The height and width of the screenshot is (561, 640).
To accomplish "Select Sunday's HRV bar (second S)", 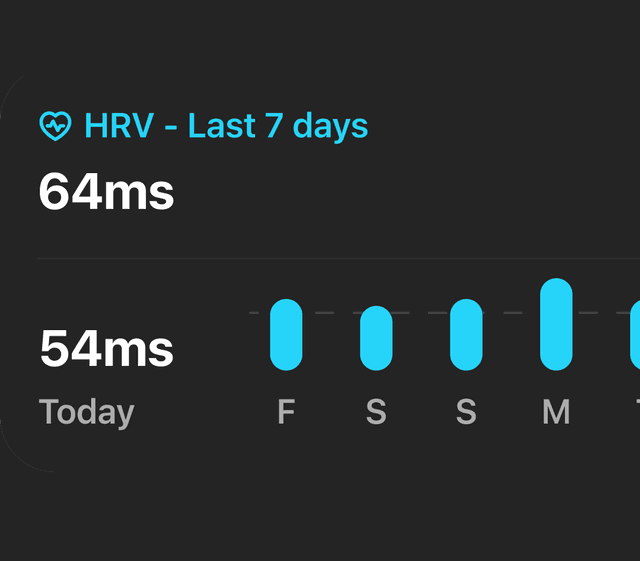I will pyautogui.click(x=466, y=334).
